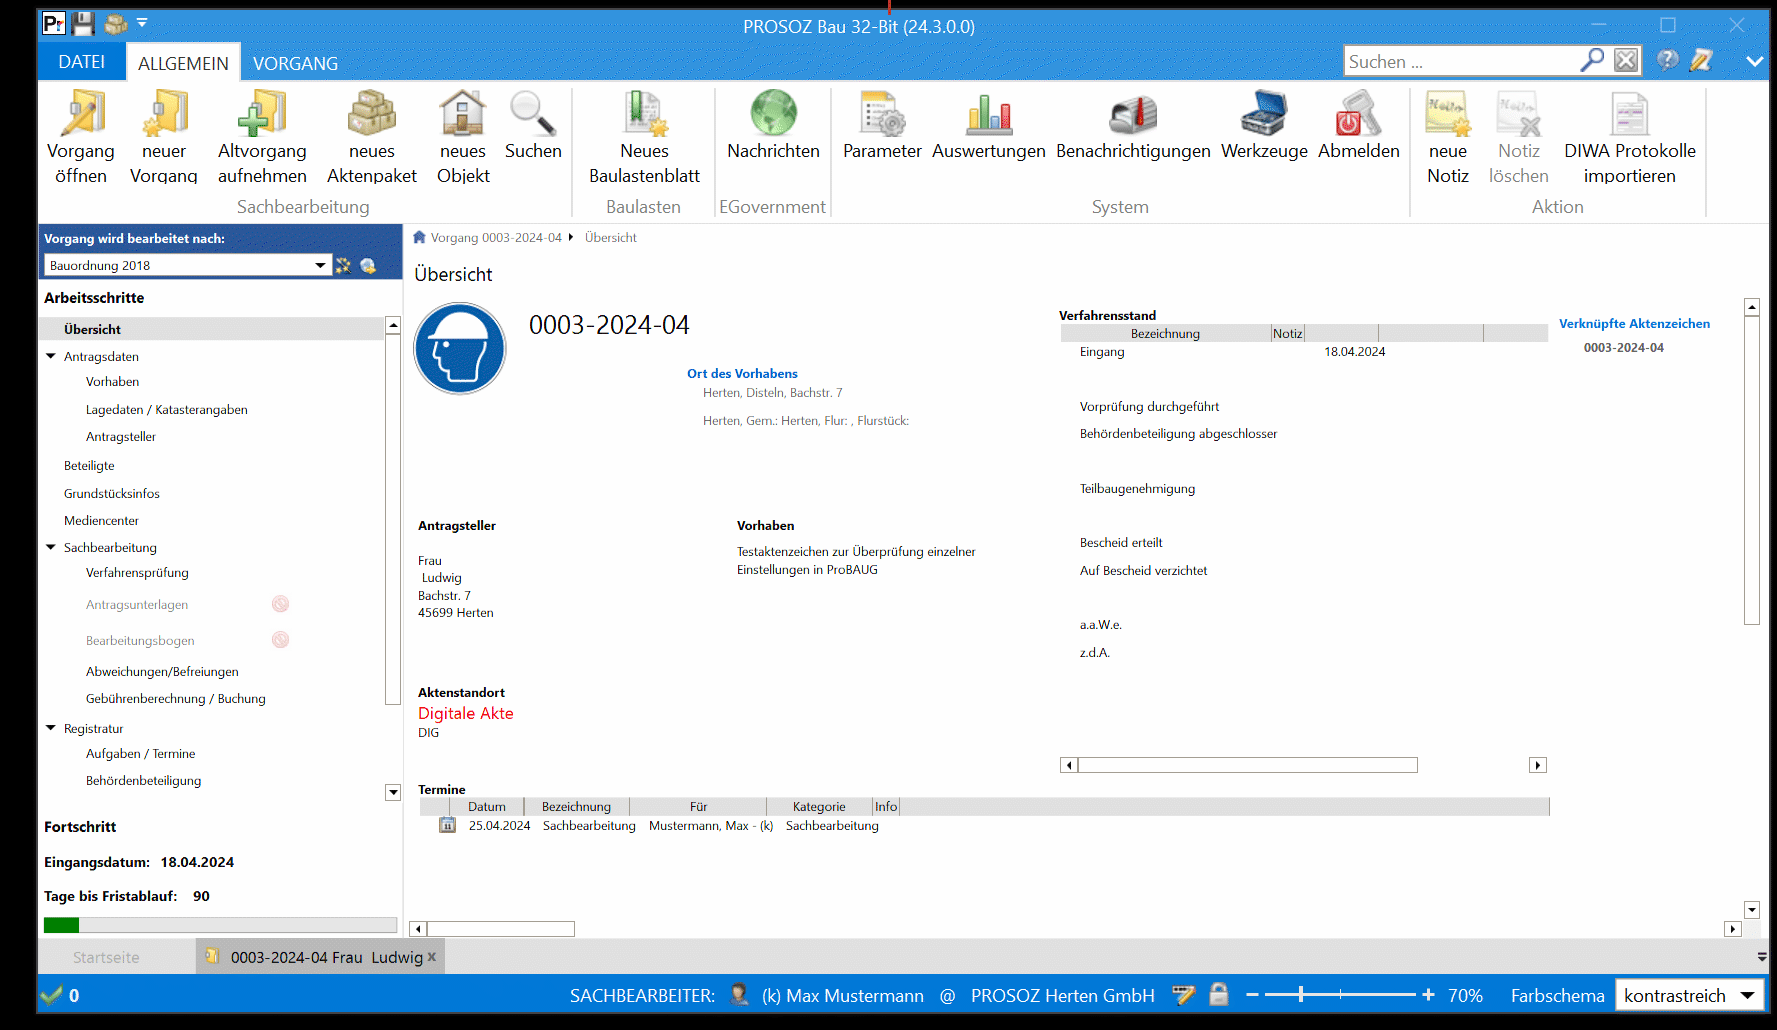Open quick access toolbar dropdown arrow

(142, 22)
